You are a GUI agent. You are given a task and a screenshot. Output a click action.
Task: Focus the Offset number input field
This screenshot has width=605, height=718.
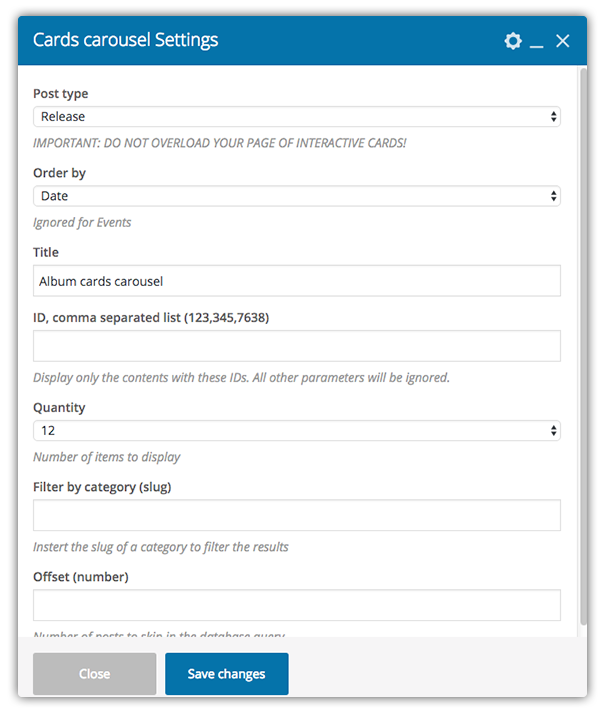[296, 605]
